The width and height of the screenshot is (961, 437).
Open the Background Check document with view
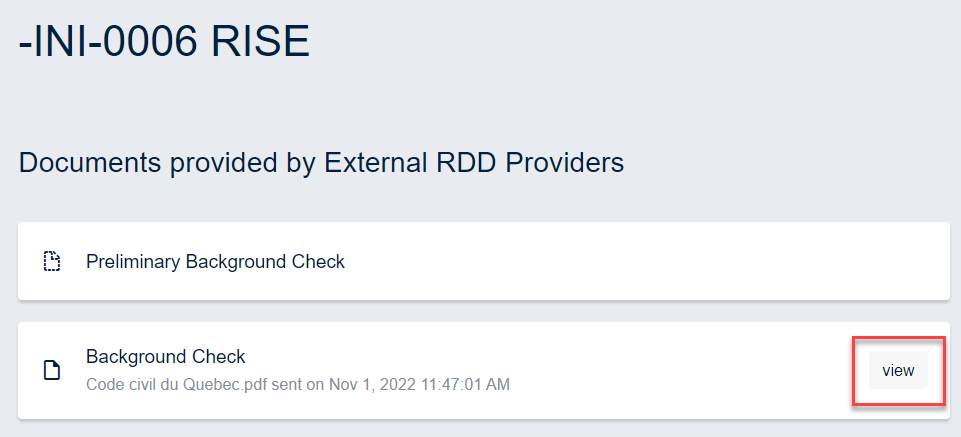click(897, 371)
